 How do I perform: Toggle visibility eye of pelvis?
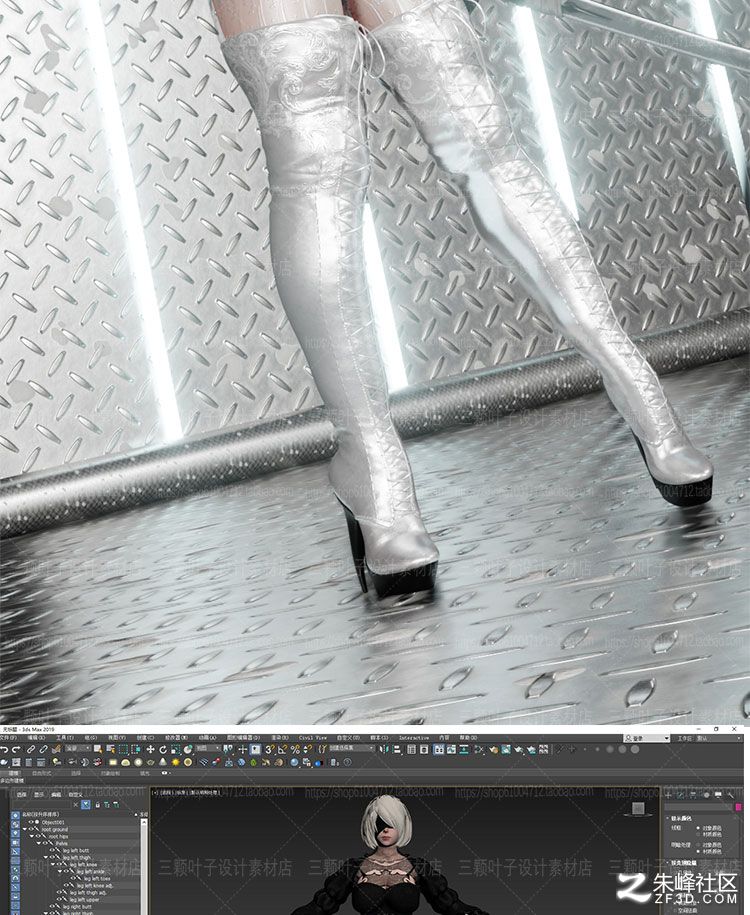45,843
